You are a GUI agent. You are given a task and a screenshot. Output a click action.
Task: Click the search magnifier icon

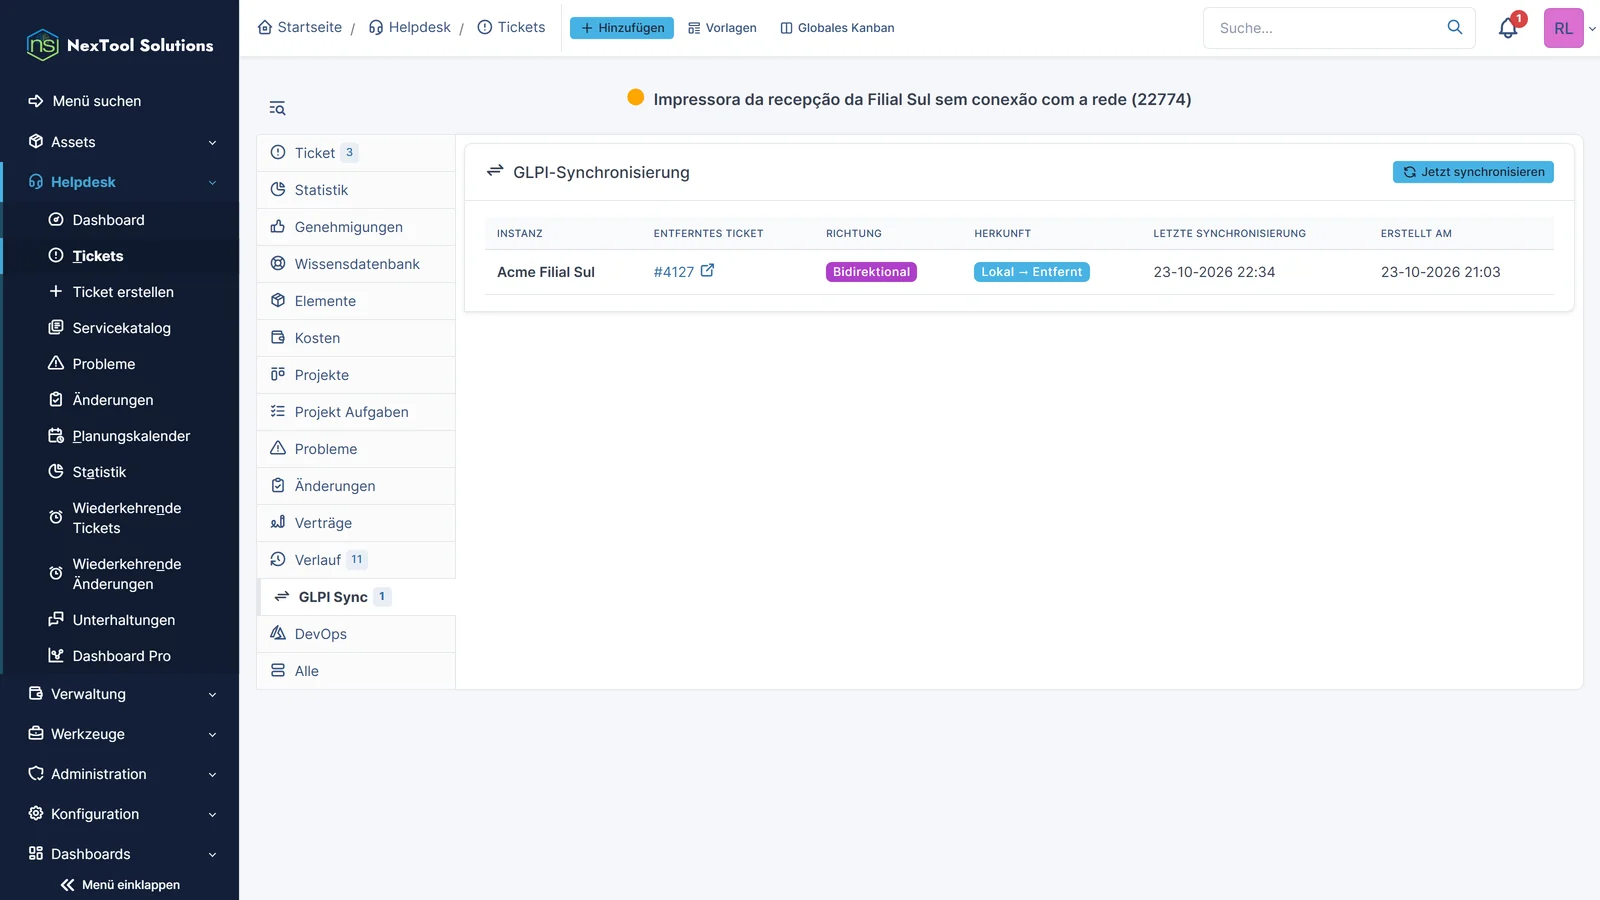pyautogui.click(x=1455, y=27)
